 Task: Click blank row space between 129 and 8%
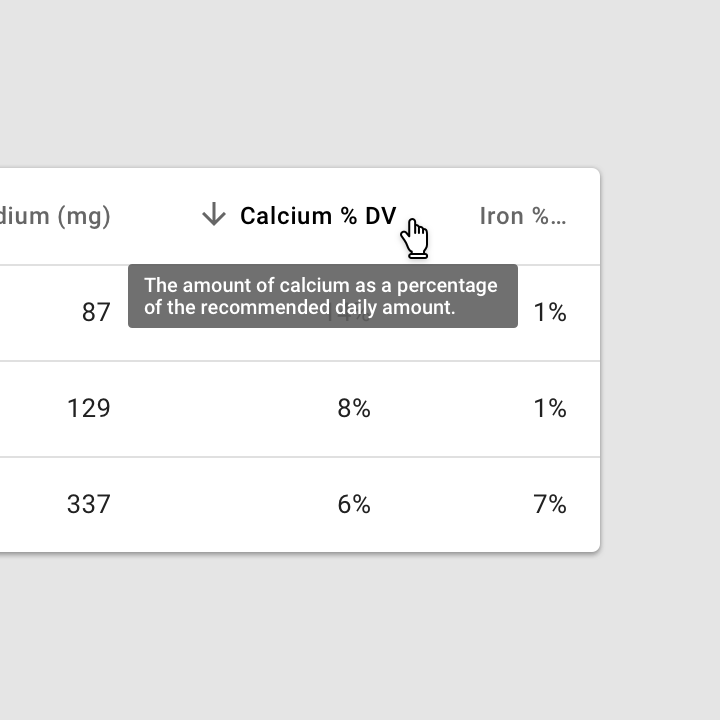[220, 408]
